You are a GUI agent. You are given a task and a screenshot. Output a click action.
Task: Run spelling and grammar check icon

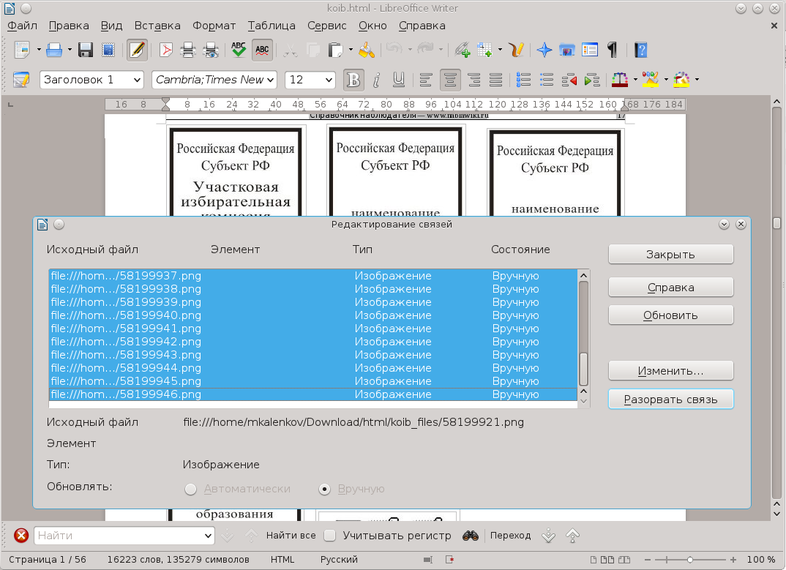pos(239,50)
